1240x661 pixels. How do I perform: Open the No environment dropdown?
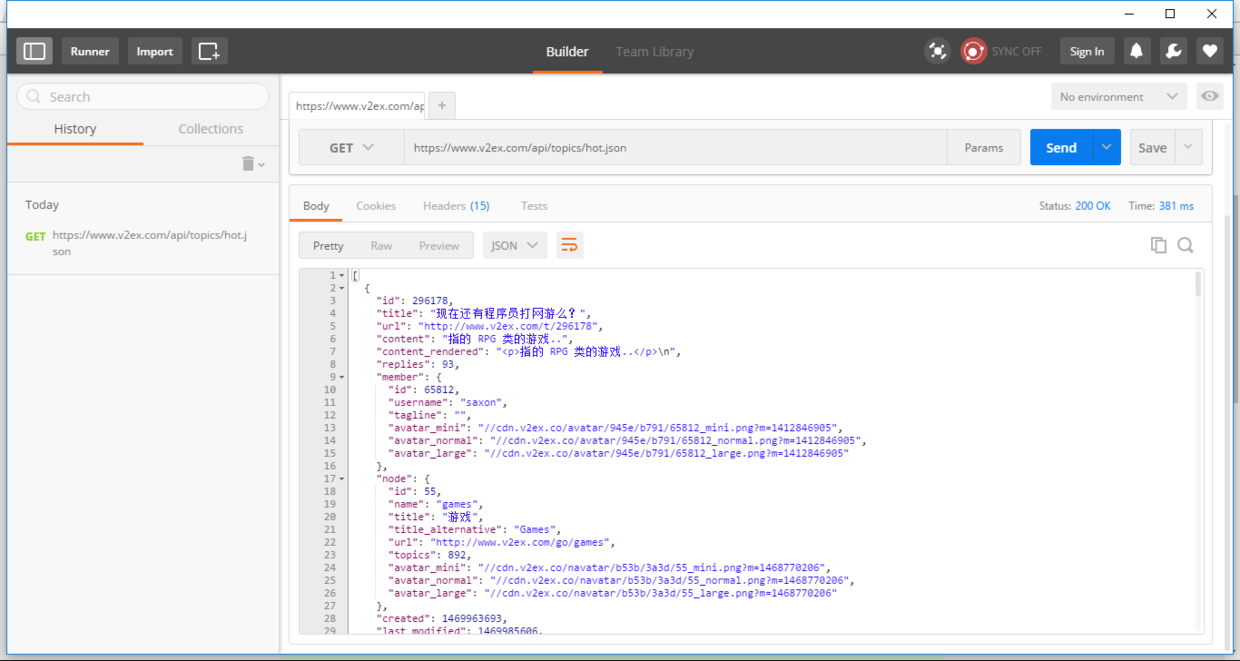pos(1118,97)
